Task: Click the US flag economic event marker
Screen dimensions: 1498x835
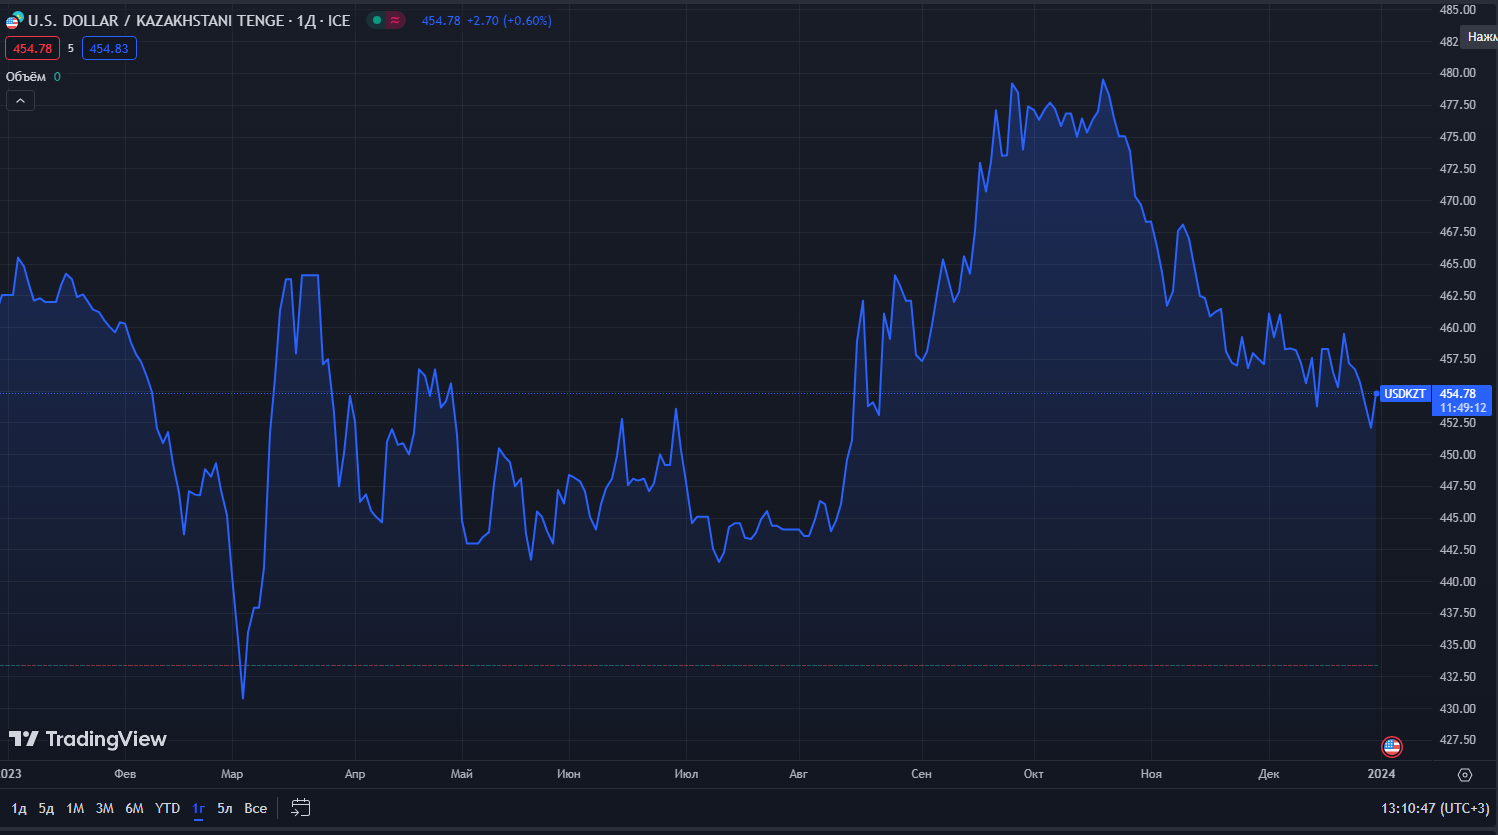Action: 1392,746
